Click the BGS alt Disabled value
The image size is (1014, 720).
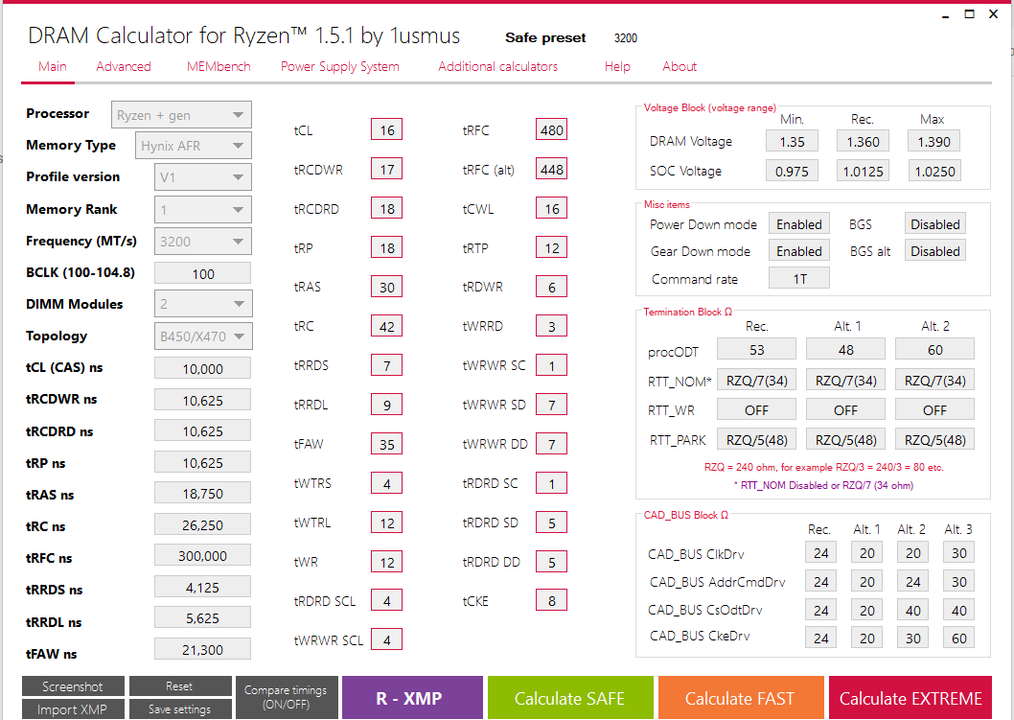click(935, 251)
